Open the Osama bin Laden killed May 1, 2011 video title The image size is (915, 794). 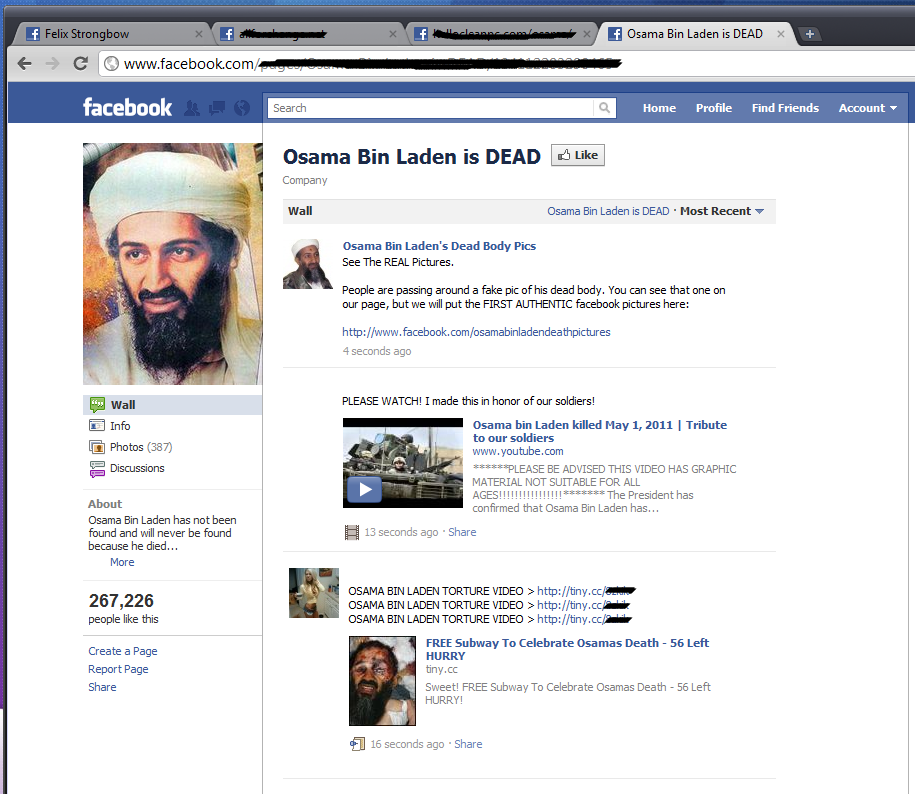click(x=600, y=431)
